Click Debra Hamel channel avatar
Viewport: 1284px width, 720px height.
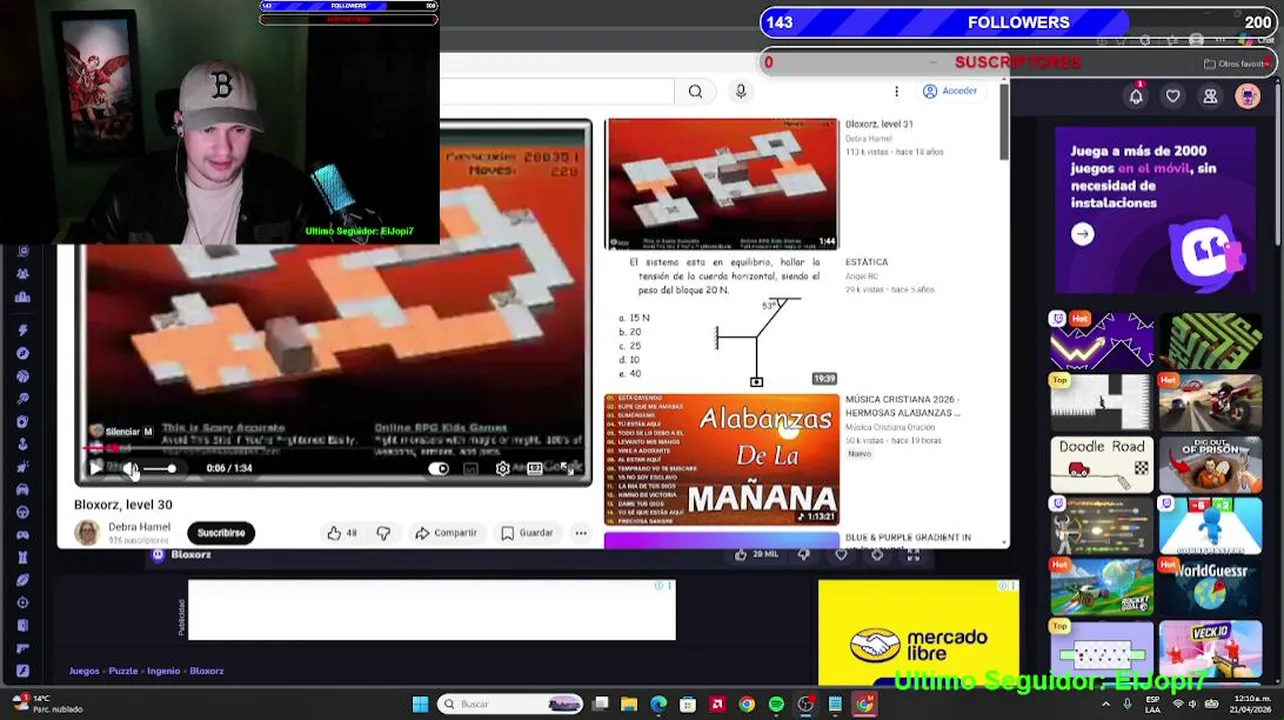click(x=87, y=533)
